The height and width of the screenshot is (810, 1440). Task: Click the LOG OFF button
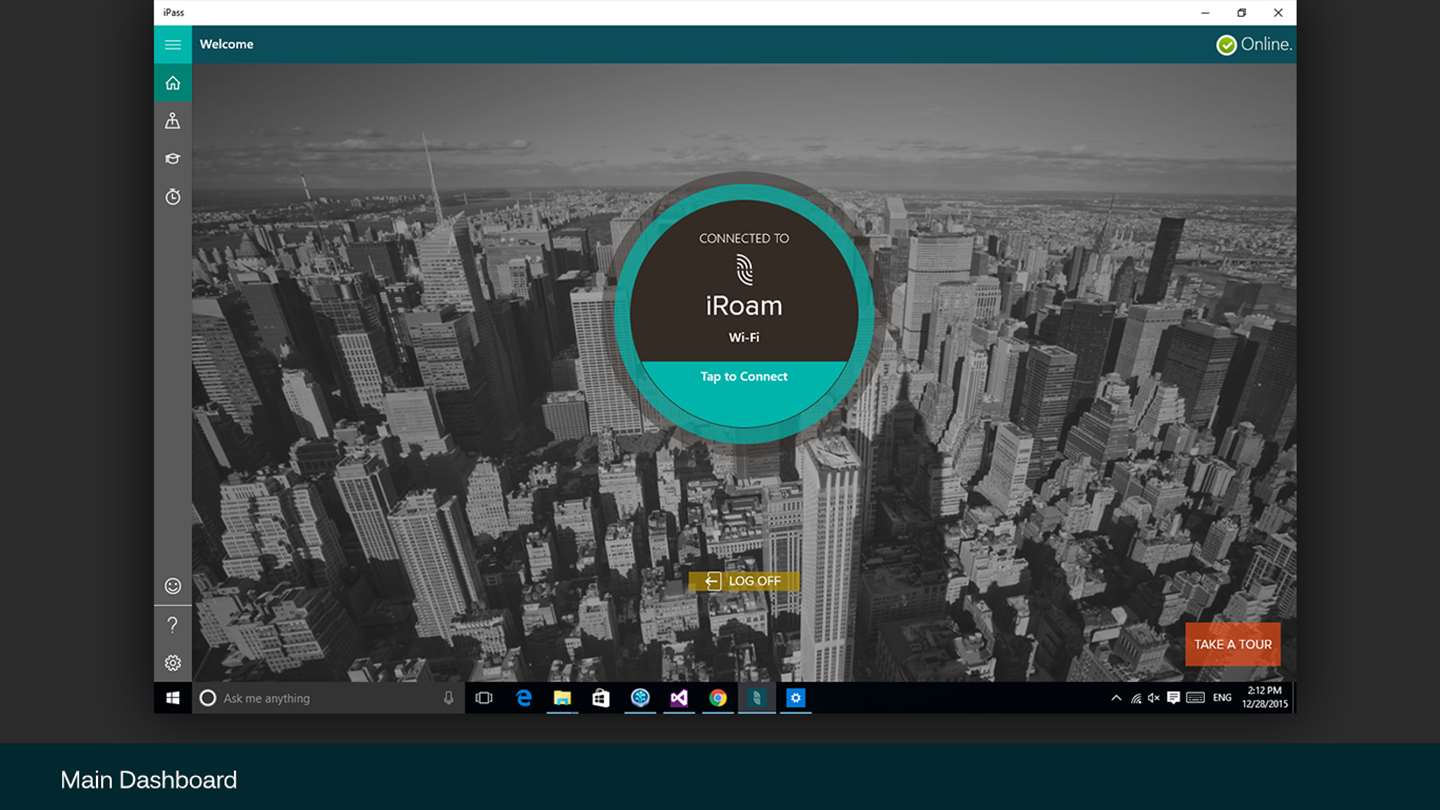744,581
